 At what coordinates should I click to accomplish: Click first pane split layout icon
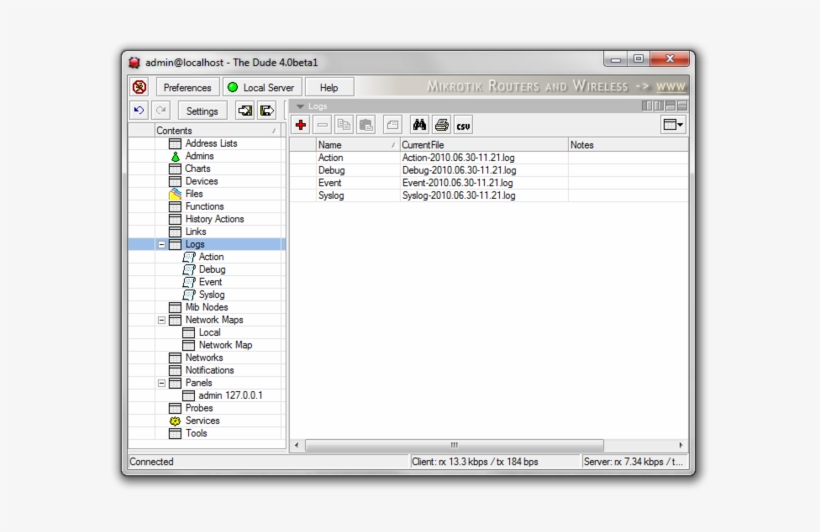[x=647, y=106]
